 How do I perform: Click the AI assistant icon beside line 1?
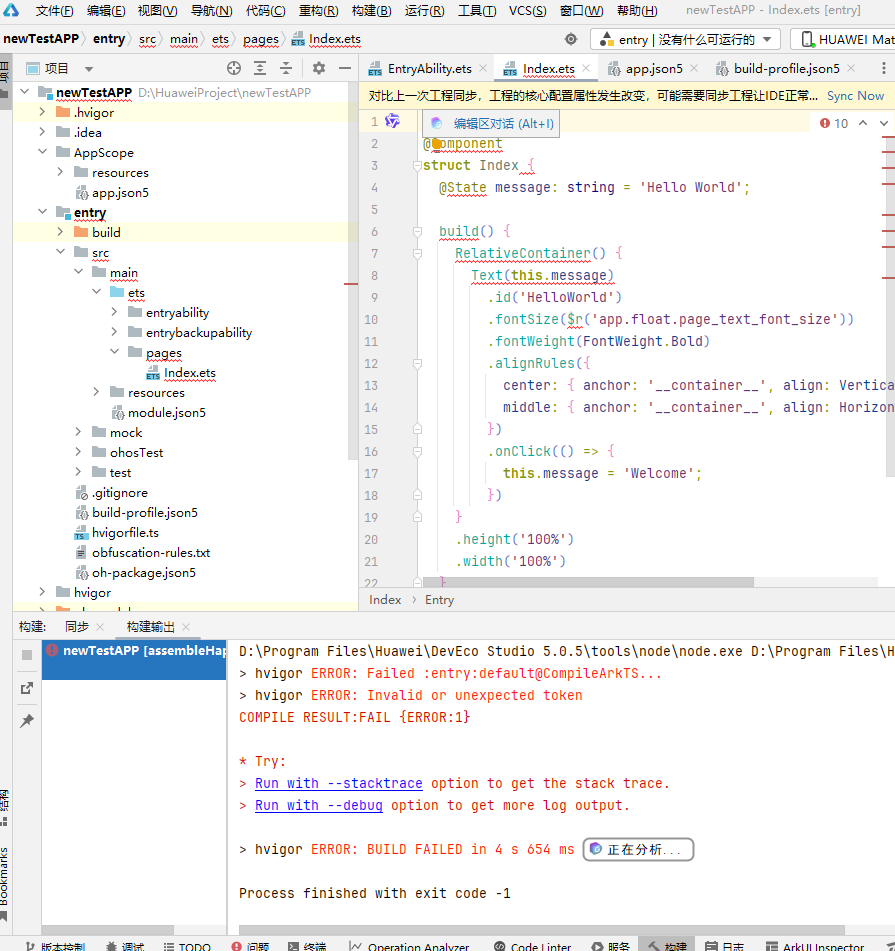point(393,121)
